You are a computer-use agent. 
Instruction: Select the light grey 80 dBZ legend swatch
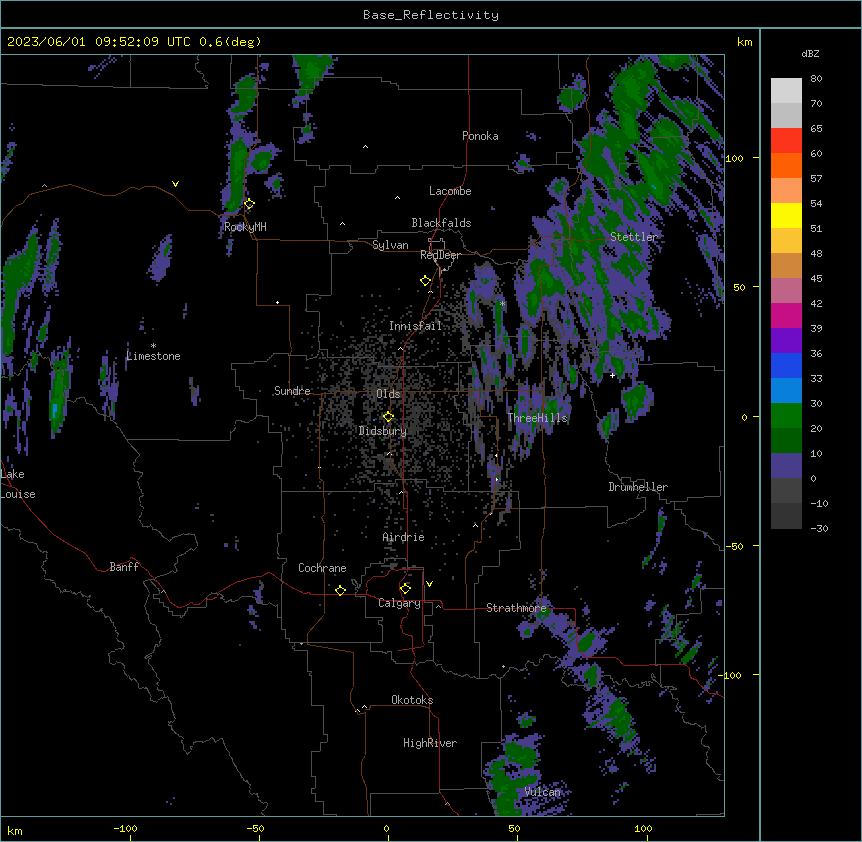click(x=786, y=91)
